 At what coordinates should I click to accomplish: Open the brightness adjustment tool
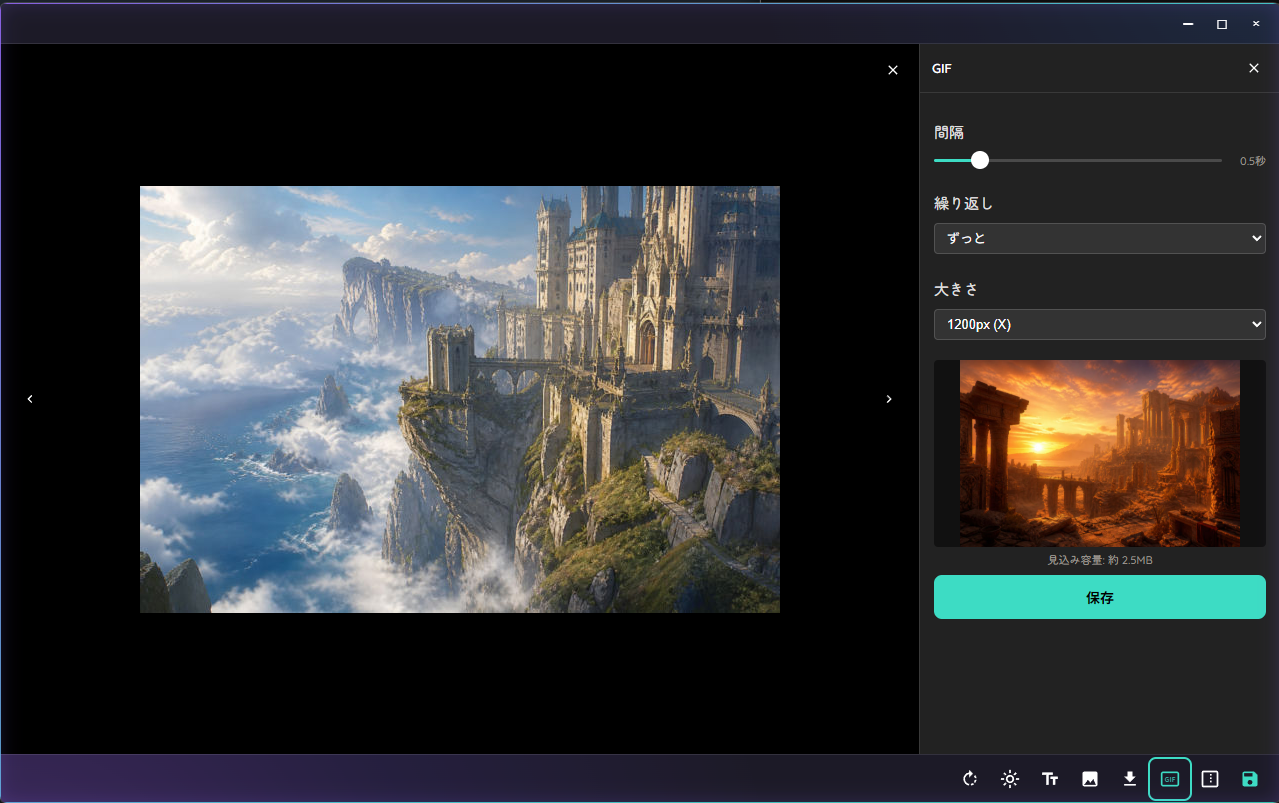point(1010,779)
